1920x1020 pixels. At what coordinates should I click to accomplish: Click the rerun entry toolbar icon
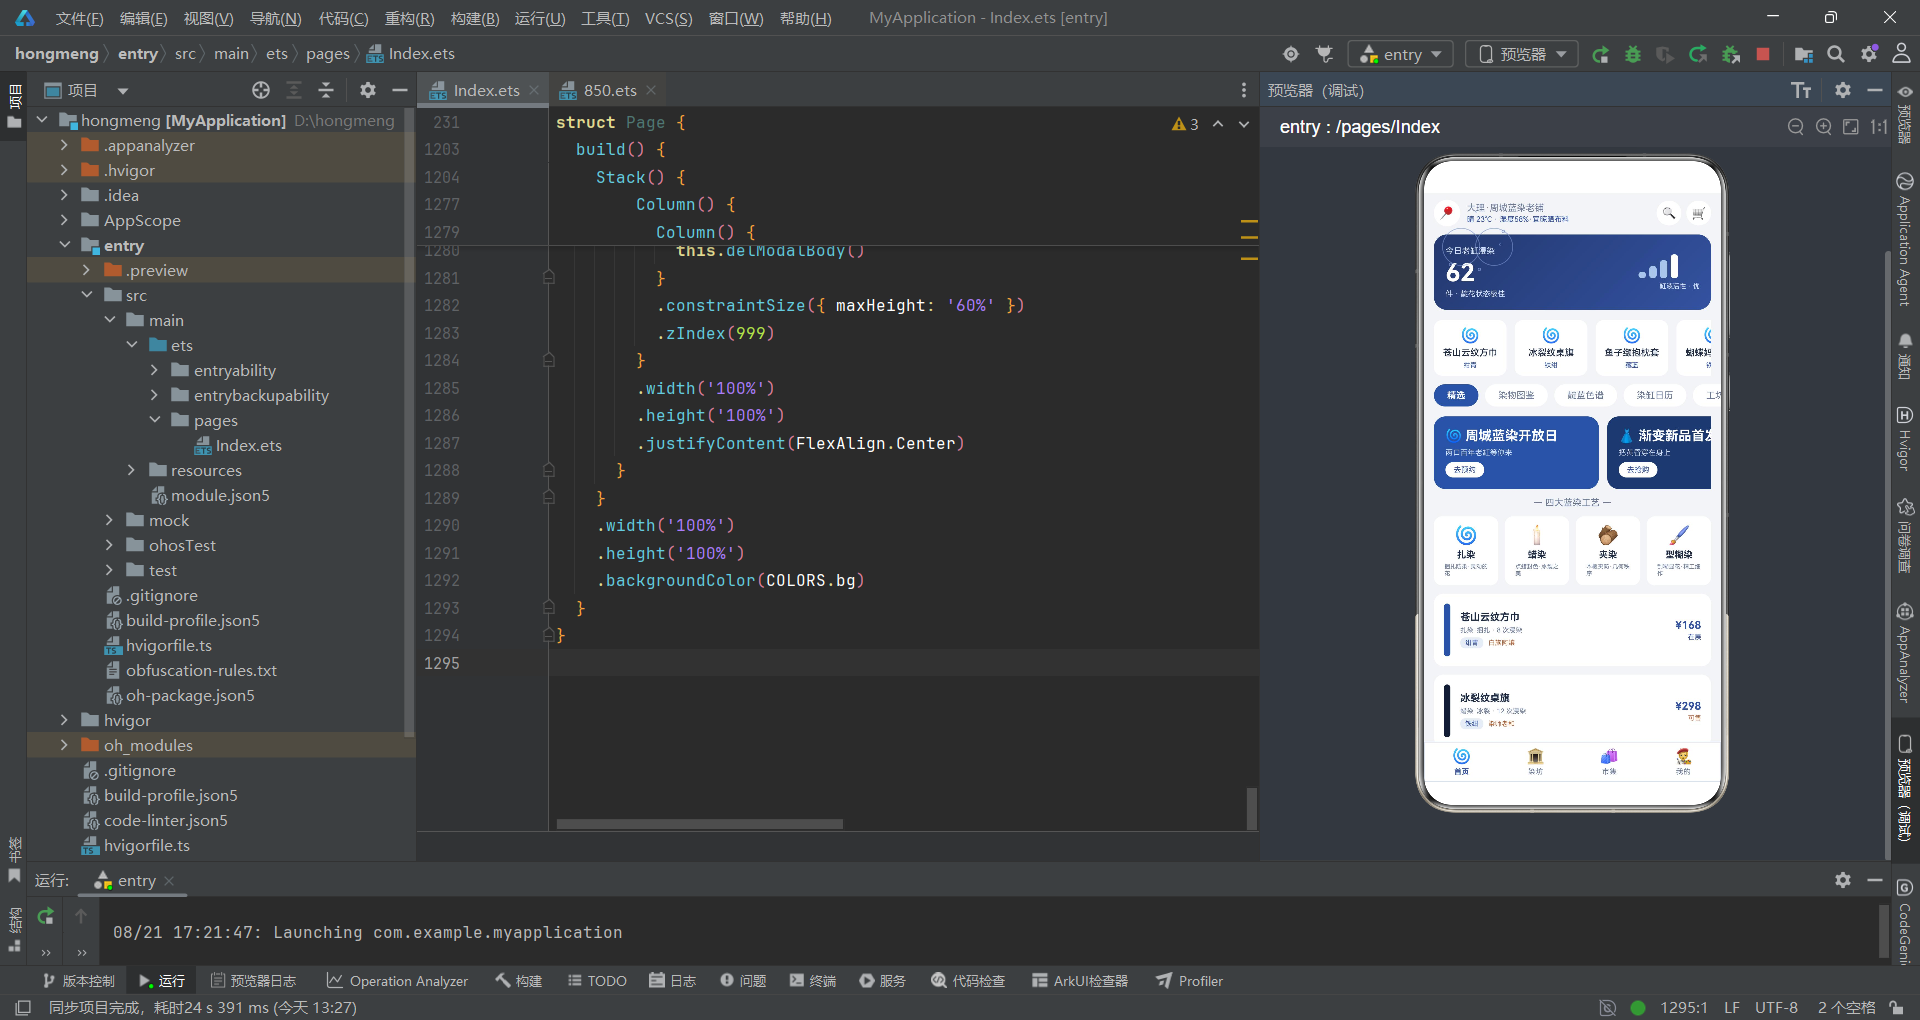(x=1600, y=55)
